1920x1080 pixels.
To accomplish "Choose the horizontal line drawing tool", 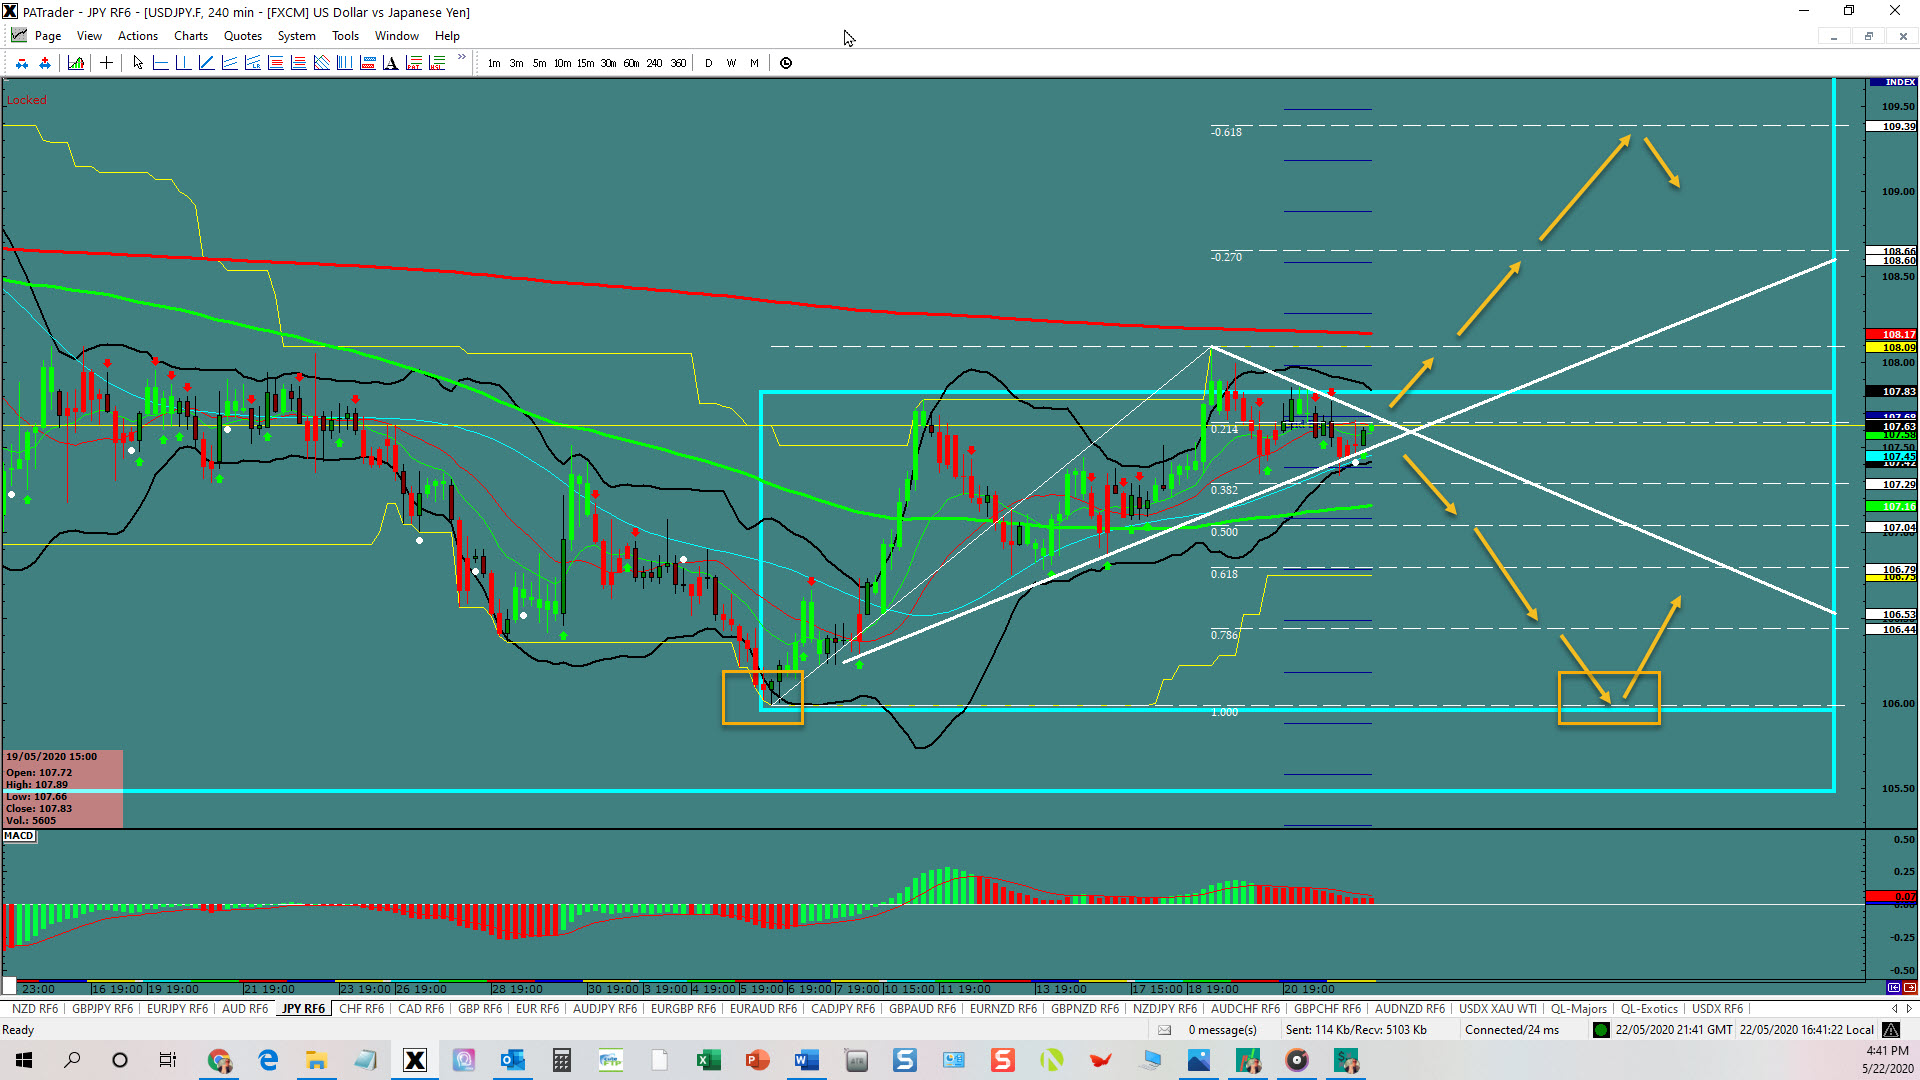I will point(161,63).
